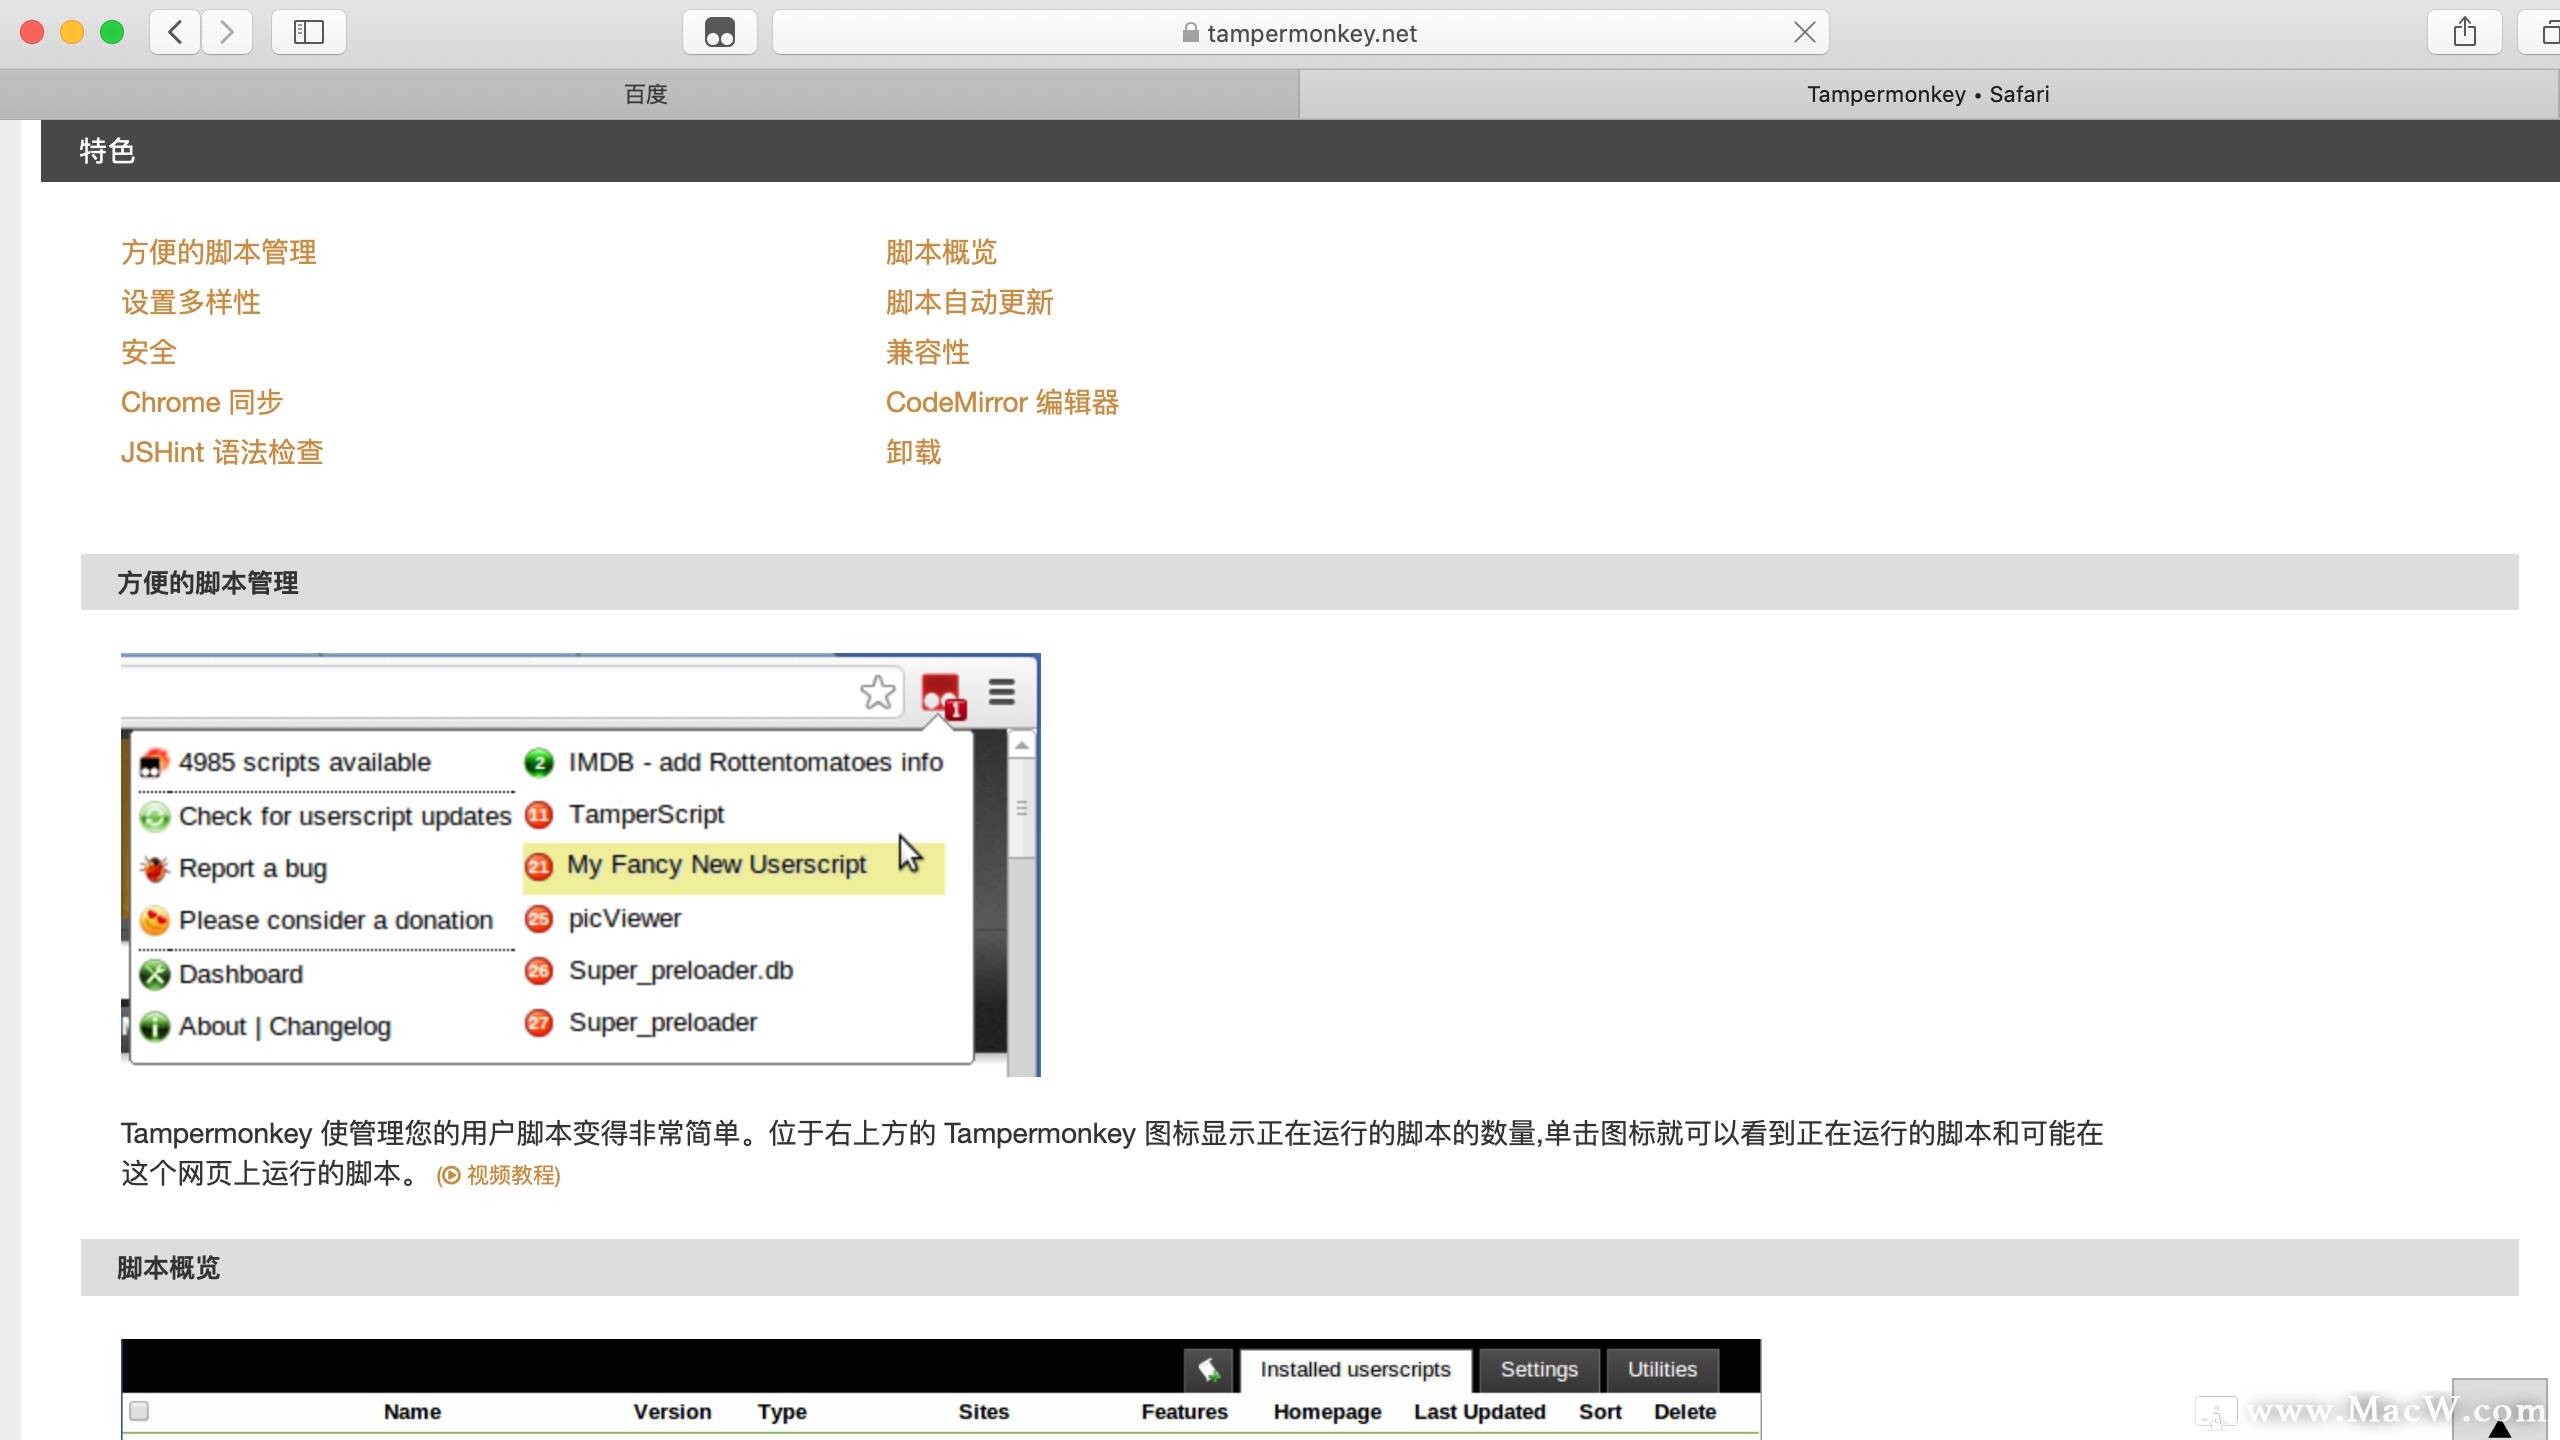Click the bookmark star in the screenshot

pos(878,692)
